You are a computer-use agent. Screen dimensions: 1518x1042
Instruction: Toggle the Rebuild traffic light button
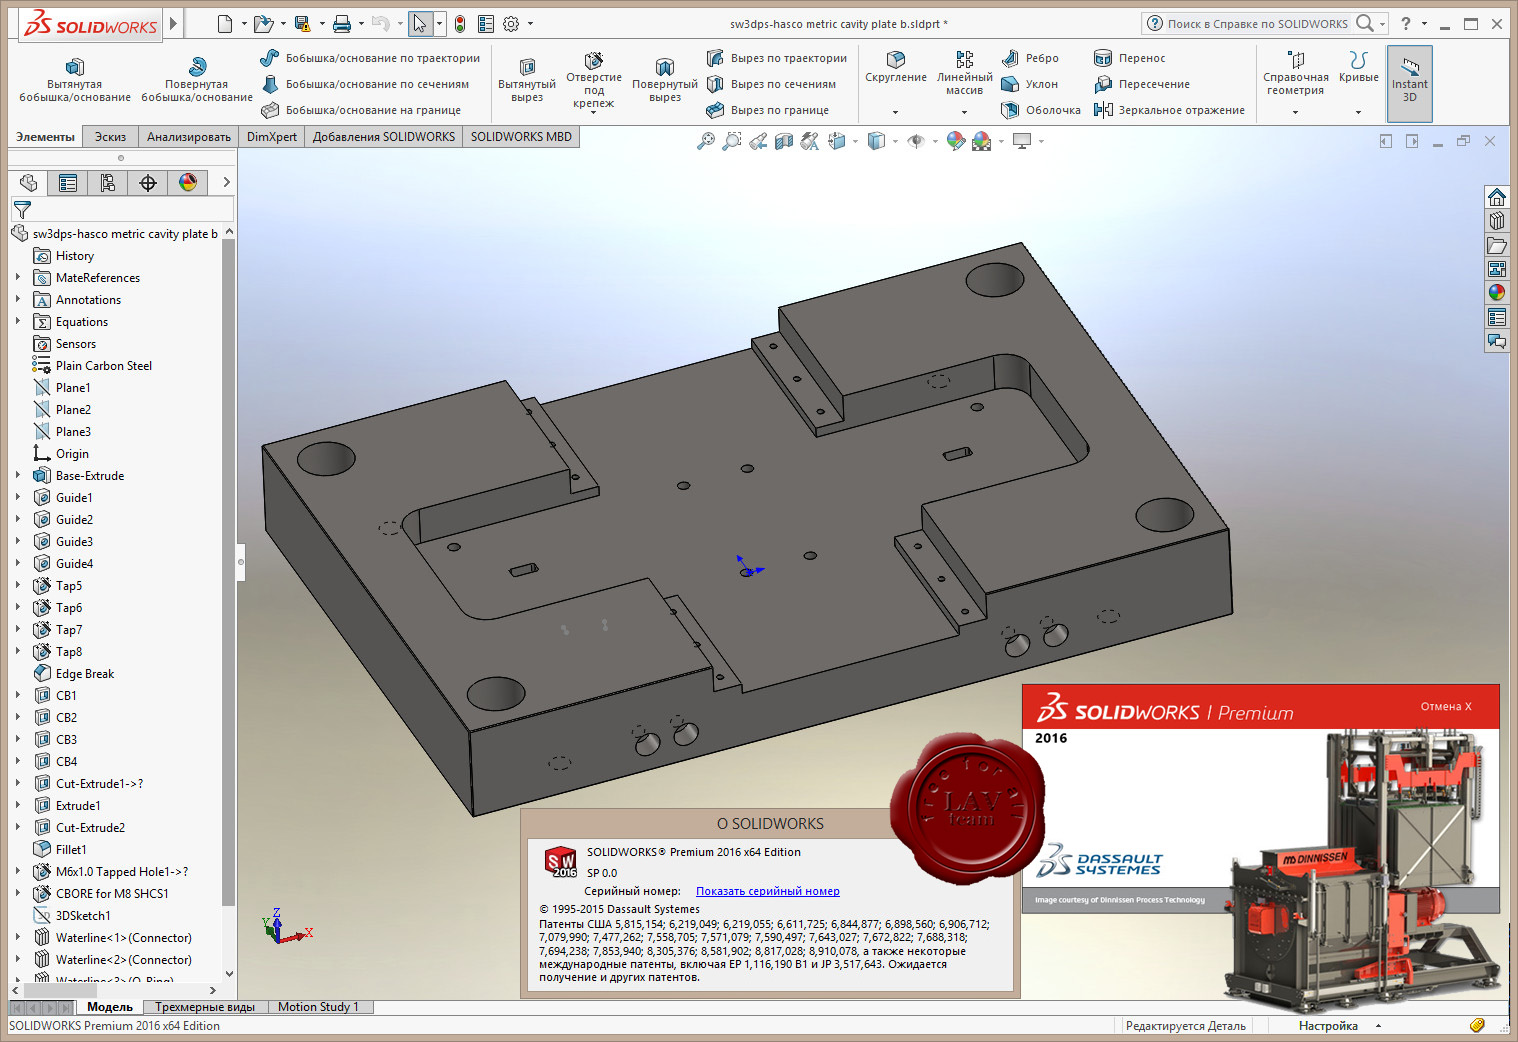coord(460,24)
